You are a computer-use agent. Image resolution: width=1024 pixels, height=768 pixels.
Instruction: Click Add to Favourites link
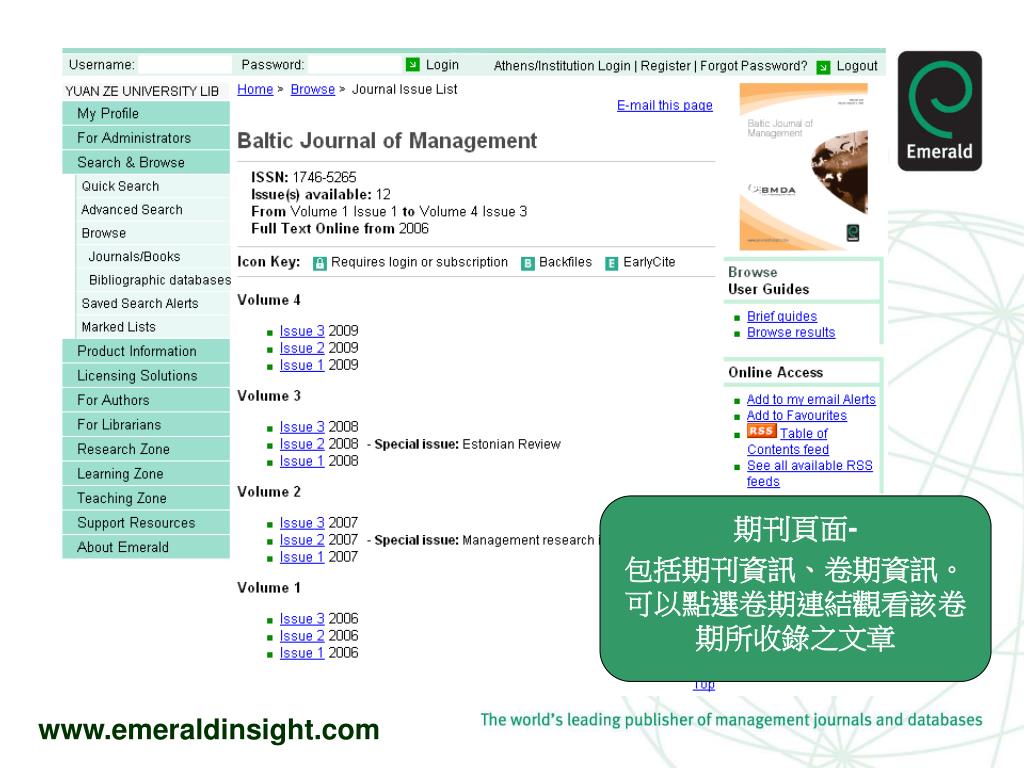coord(797,415)
